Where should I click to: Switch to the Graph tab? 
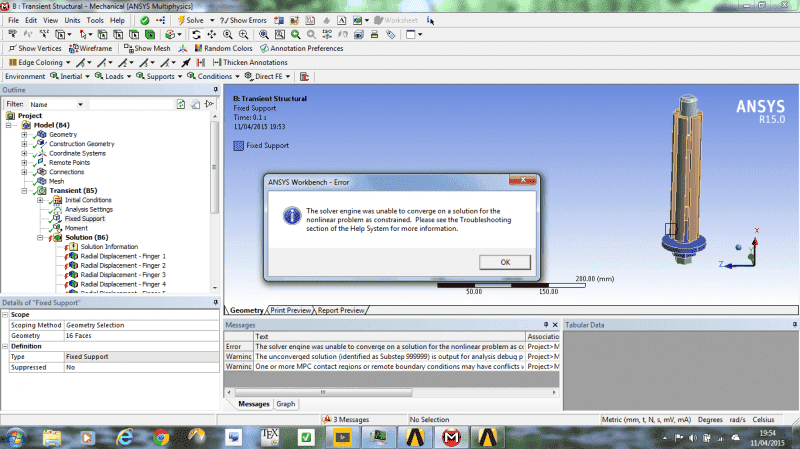coord(286,404)
